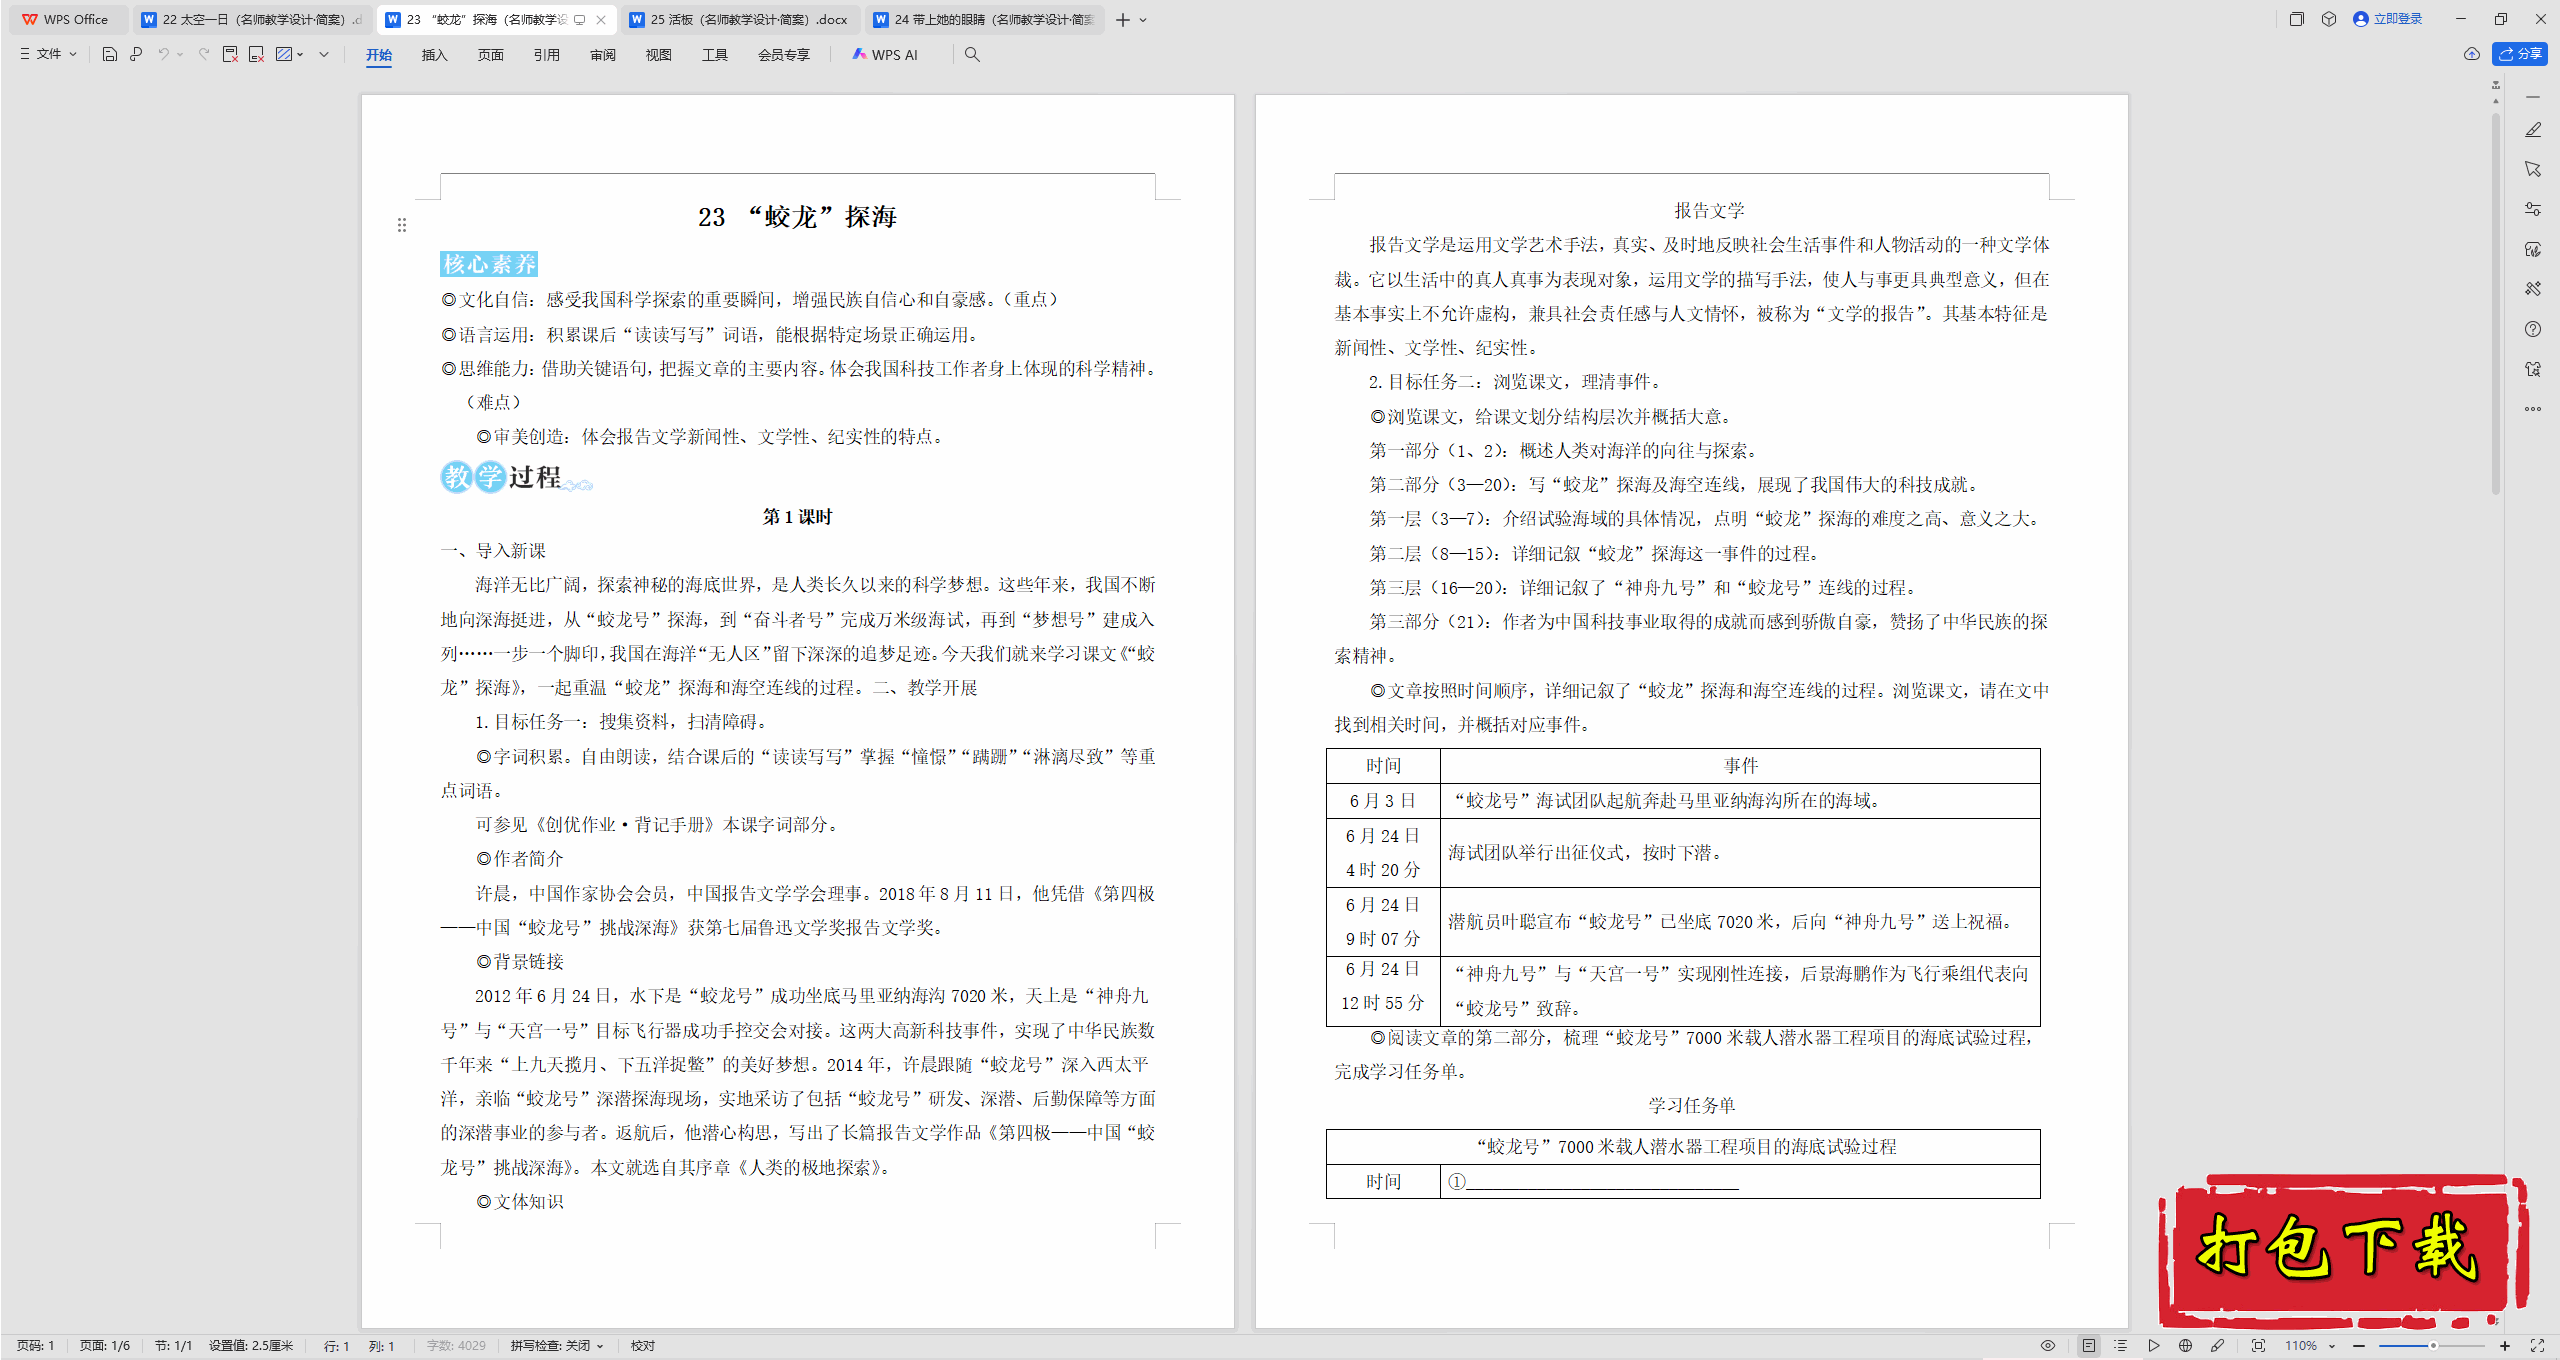Click the cloud upload icon
Viewport: 2560px width, 1360px height.
[x=2472, y=54]
